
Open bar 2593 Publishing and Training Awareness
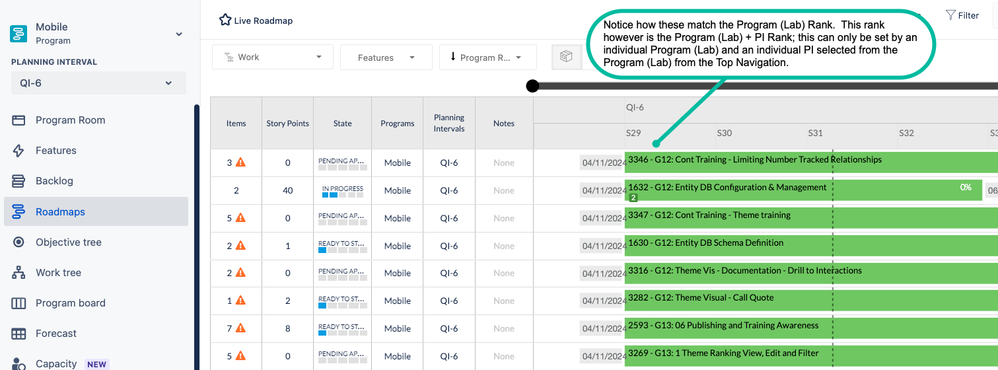[x=812, y=328]
